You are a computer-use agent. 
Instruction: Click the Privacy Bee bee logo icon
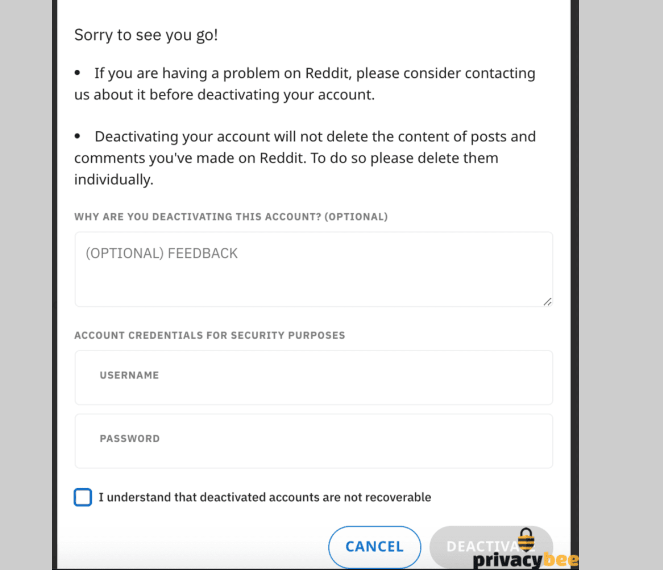526,540
